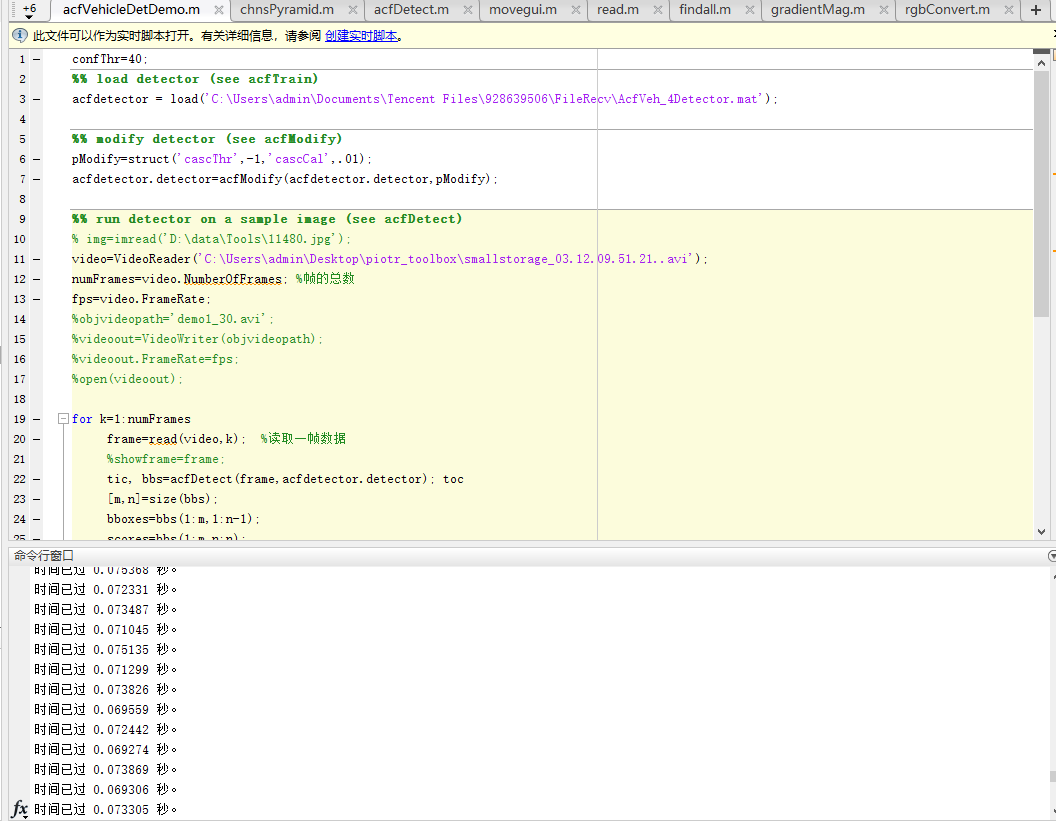Toggle breakpoint on line 3
Image resolution: width=1056 pixels, height=821 pixels.
click(x=37, y=99)
